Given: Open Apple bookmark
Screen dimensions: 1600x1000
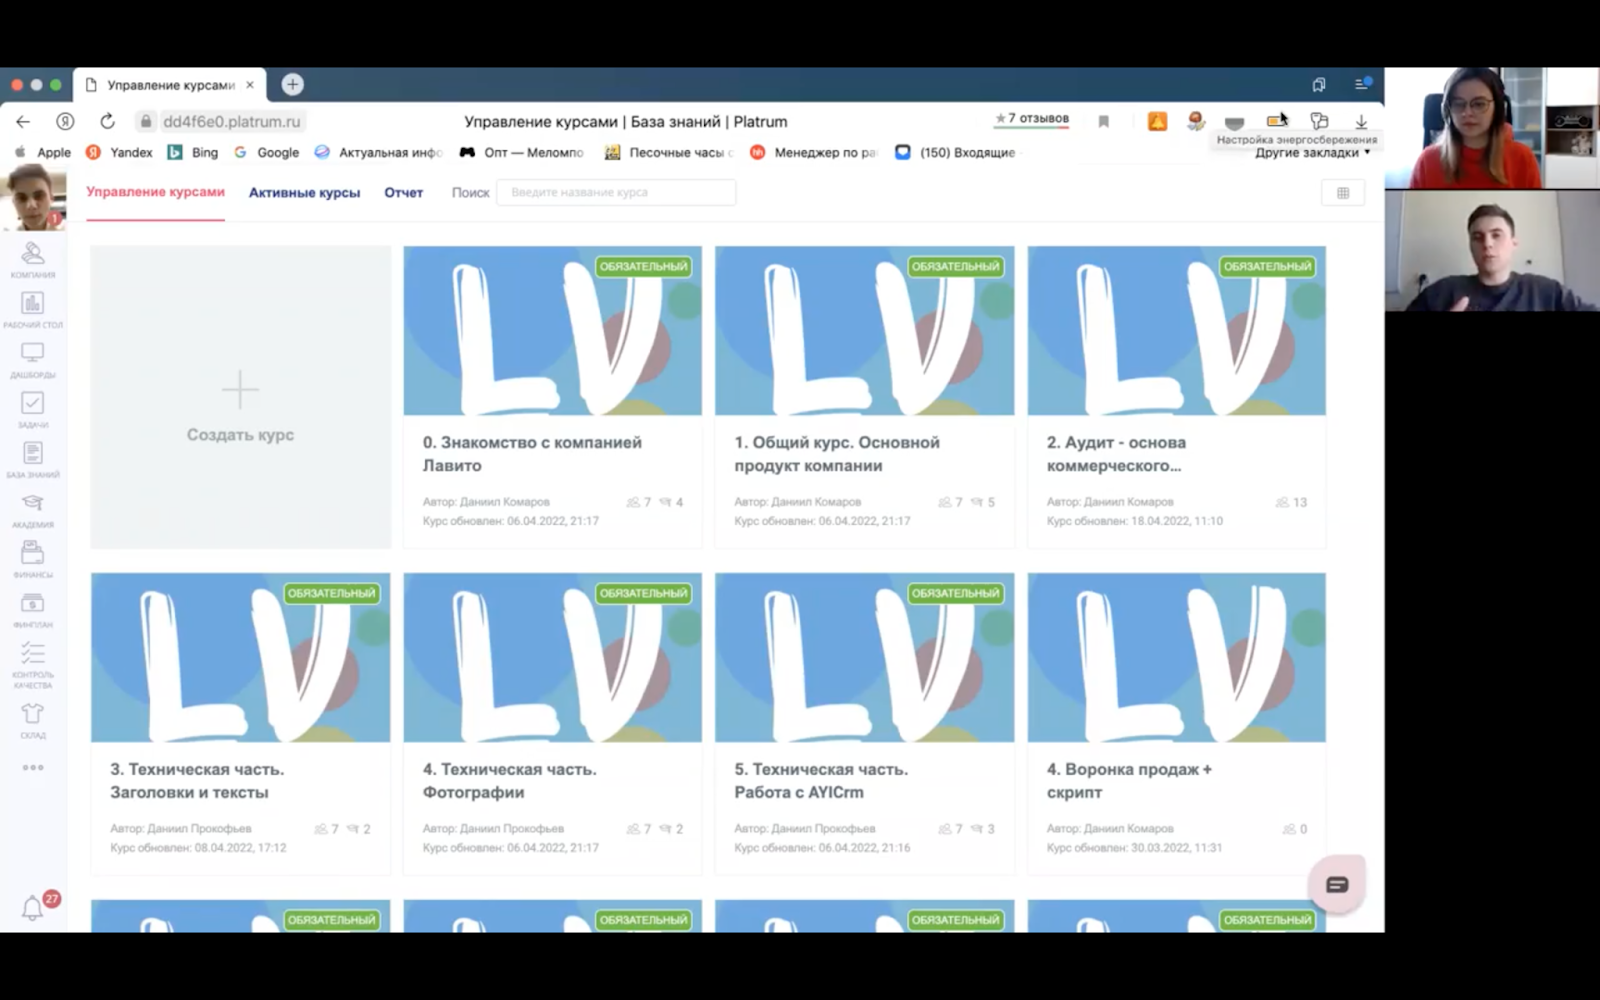Looking at the screenshot, I should point(43,153).
